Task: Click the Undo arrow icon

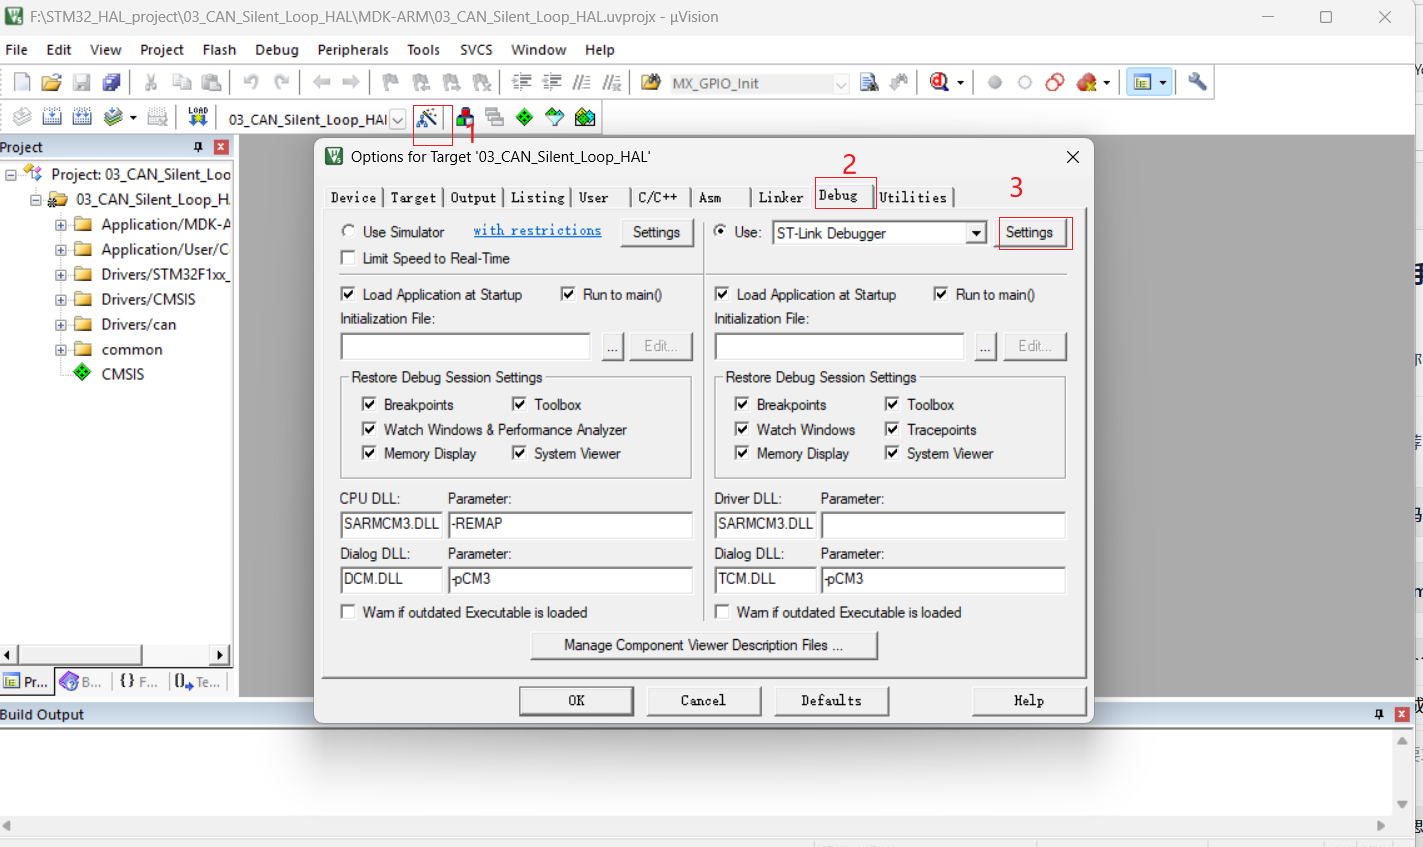Action: pos(251,83)
